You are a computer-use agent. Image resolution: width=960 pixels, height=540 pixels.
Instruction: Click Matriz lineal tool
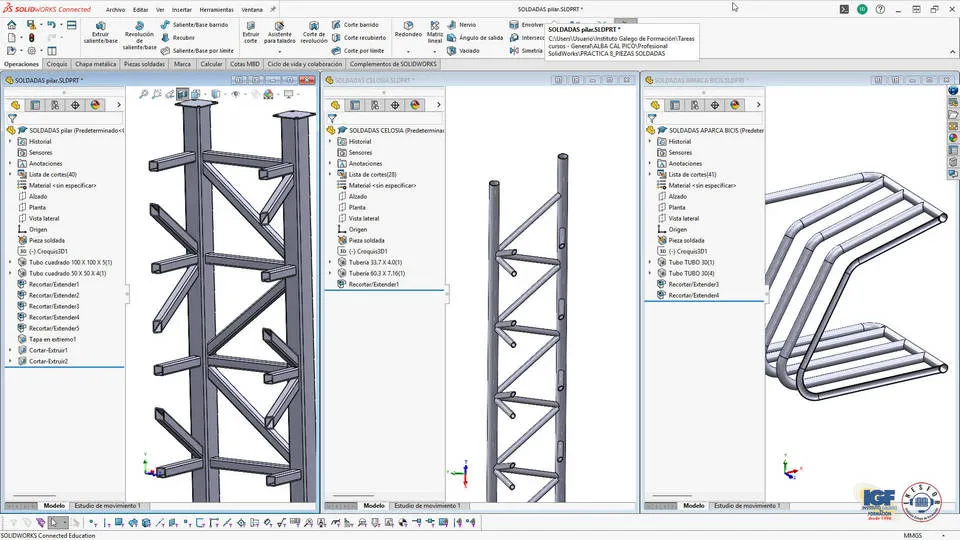pos(435,32)
